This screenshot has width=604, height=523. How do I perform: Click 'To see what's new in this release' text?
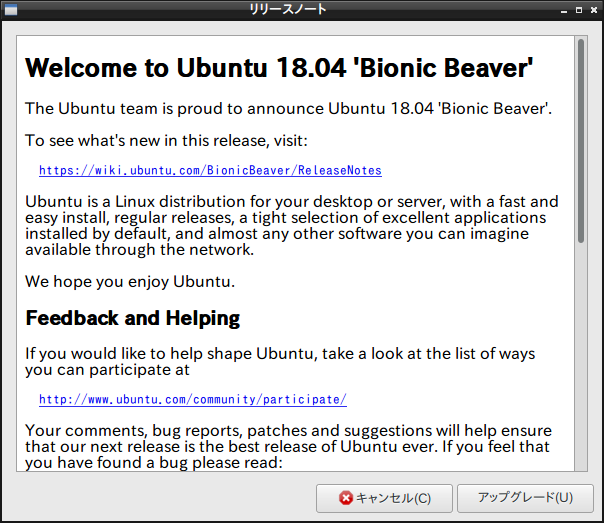tap(166, 141)
